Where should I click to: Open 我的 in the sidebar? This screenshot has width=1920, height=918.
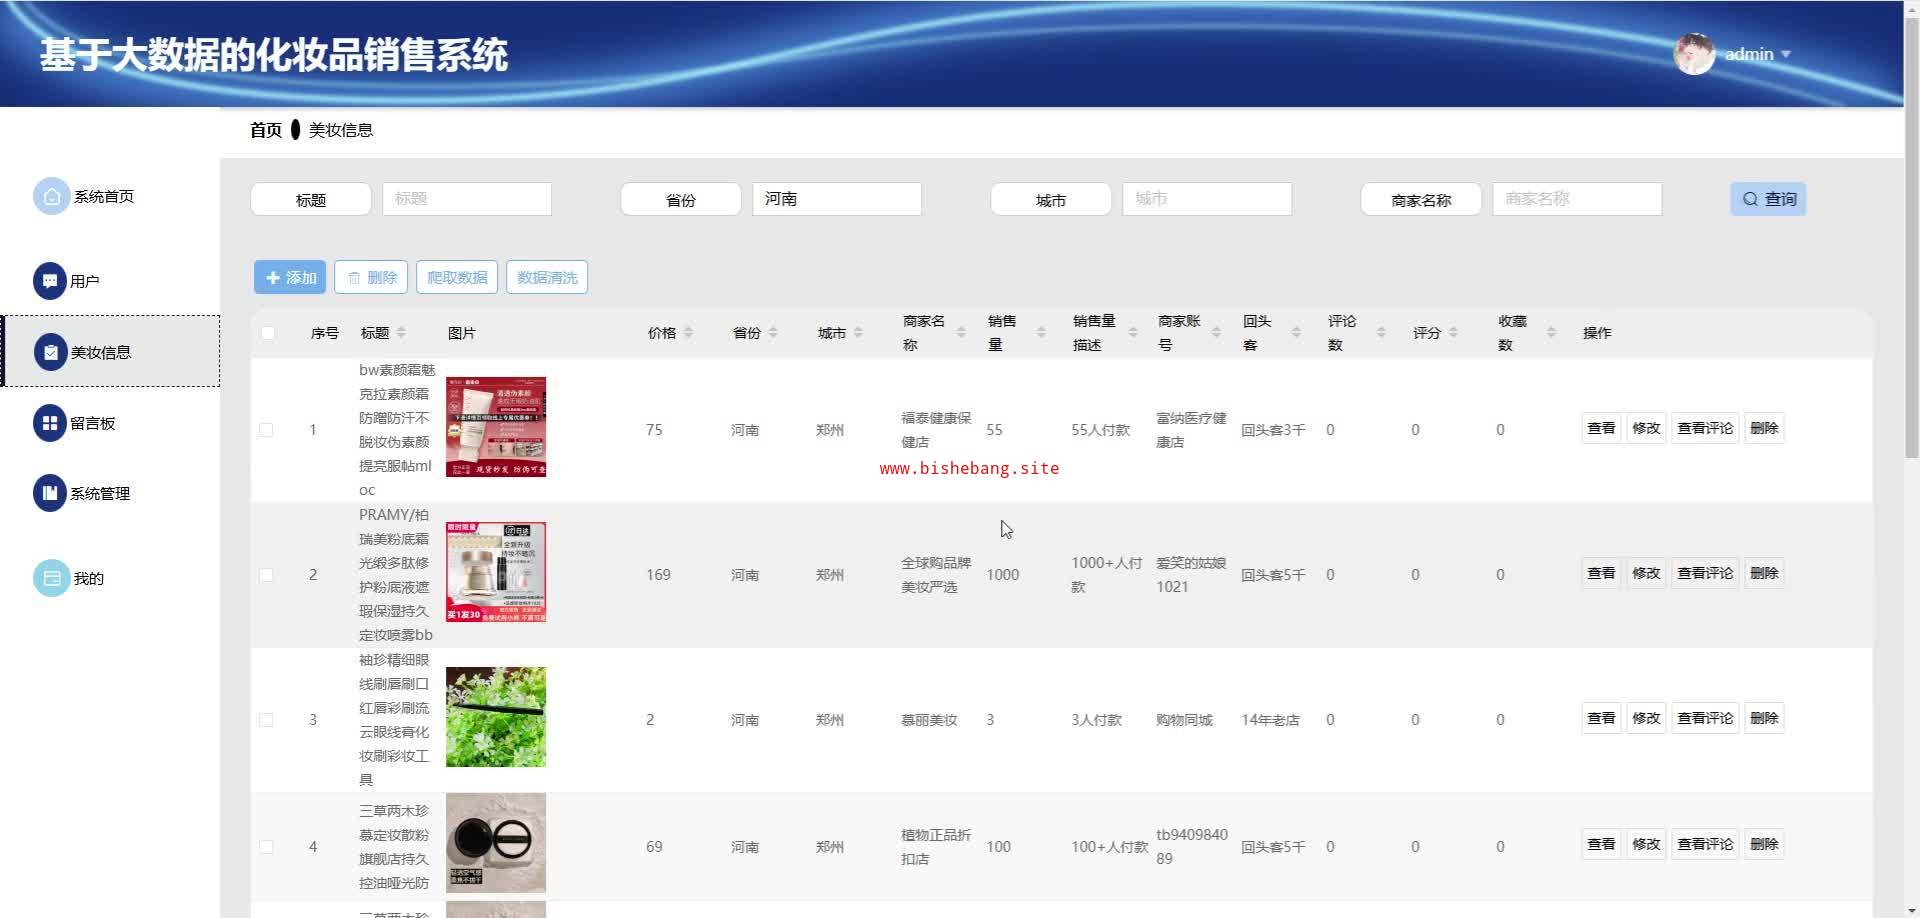(89, 579)
